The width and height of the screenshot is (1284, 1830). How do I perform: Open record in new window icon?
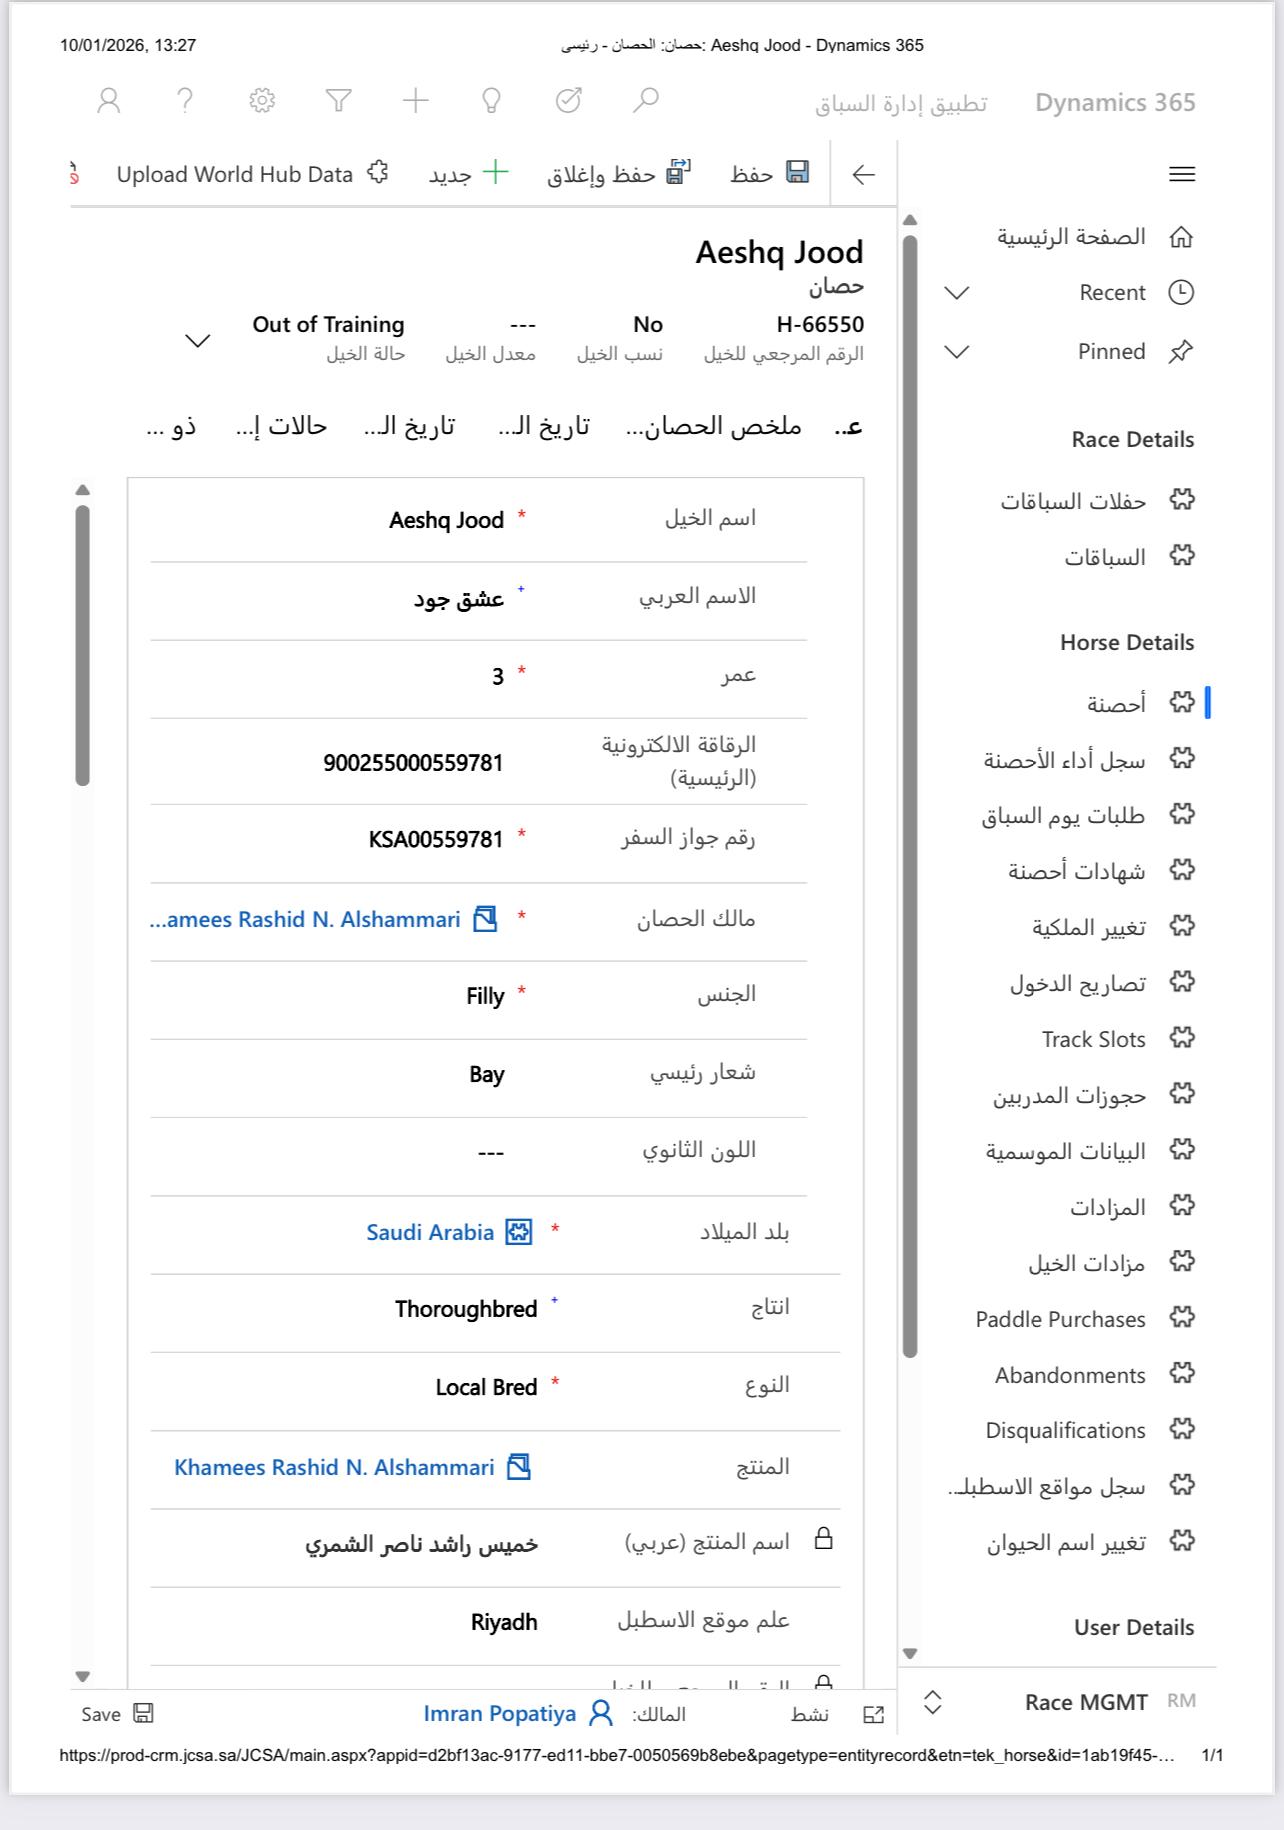pos(873,1715)
